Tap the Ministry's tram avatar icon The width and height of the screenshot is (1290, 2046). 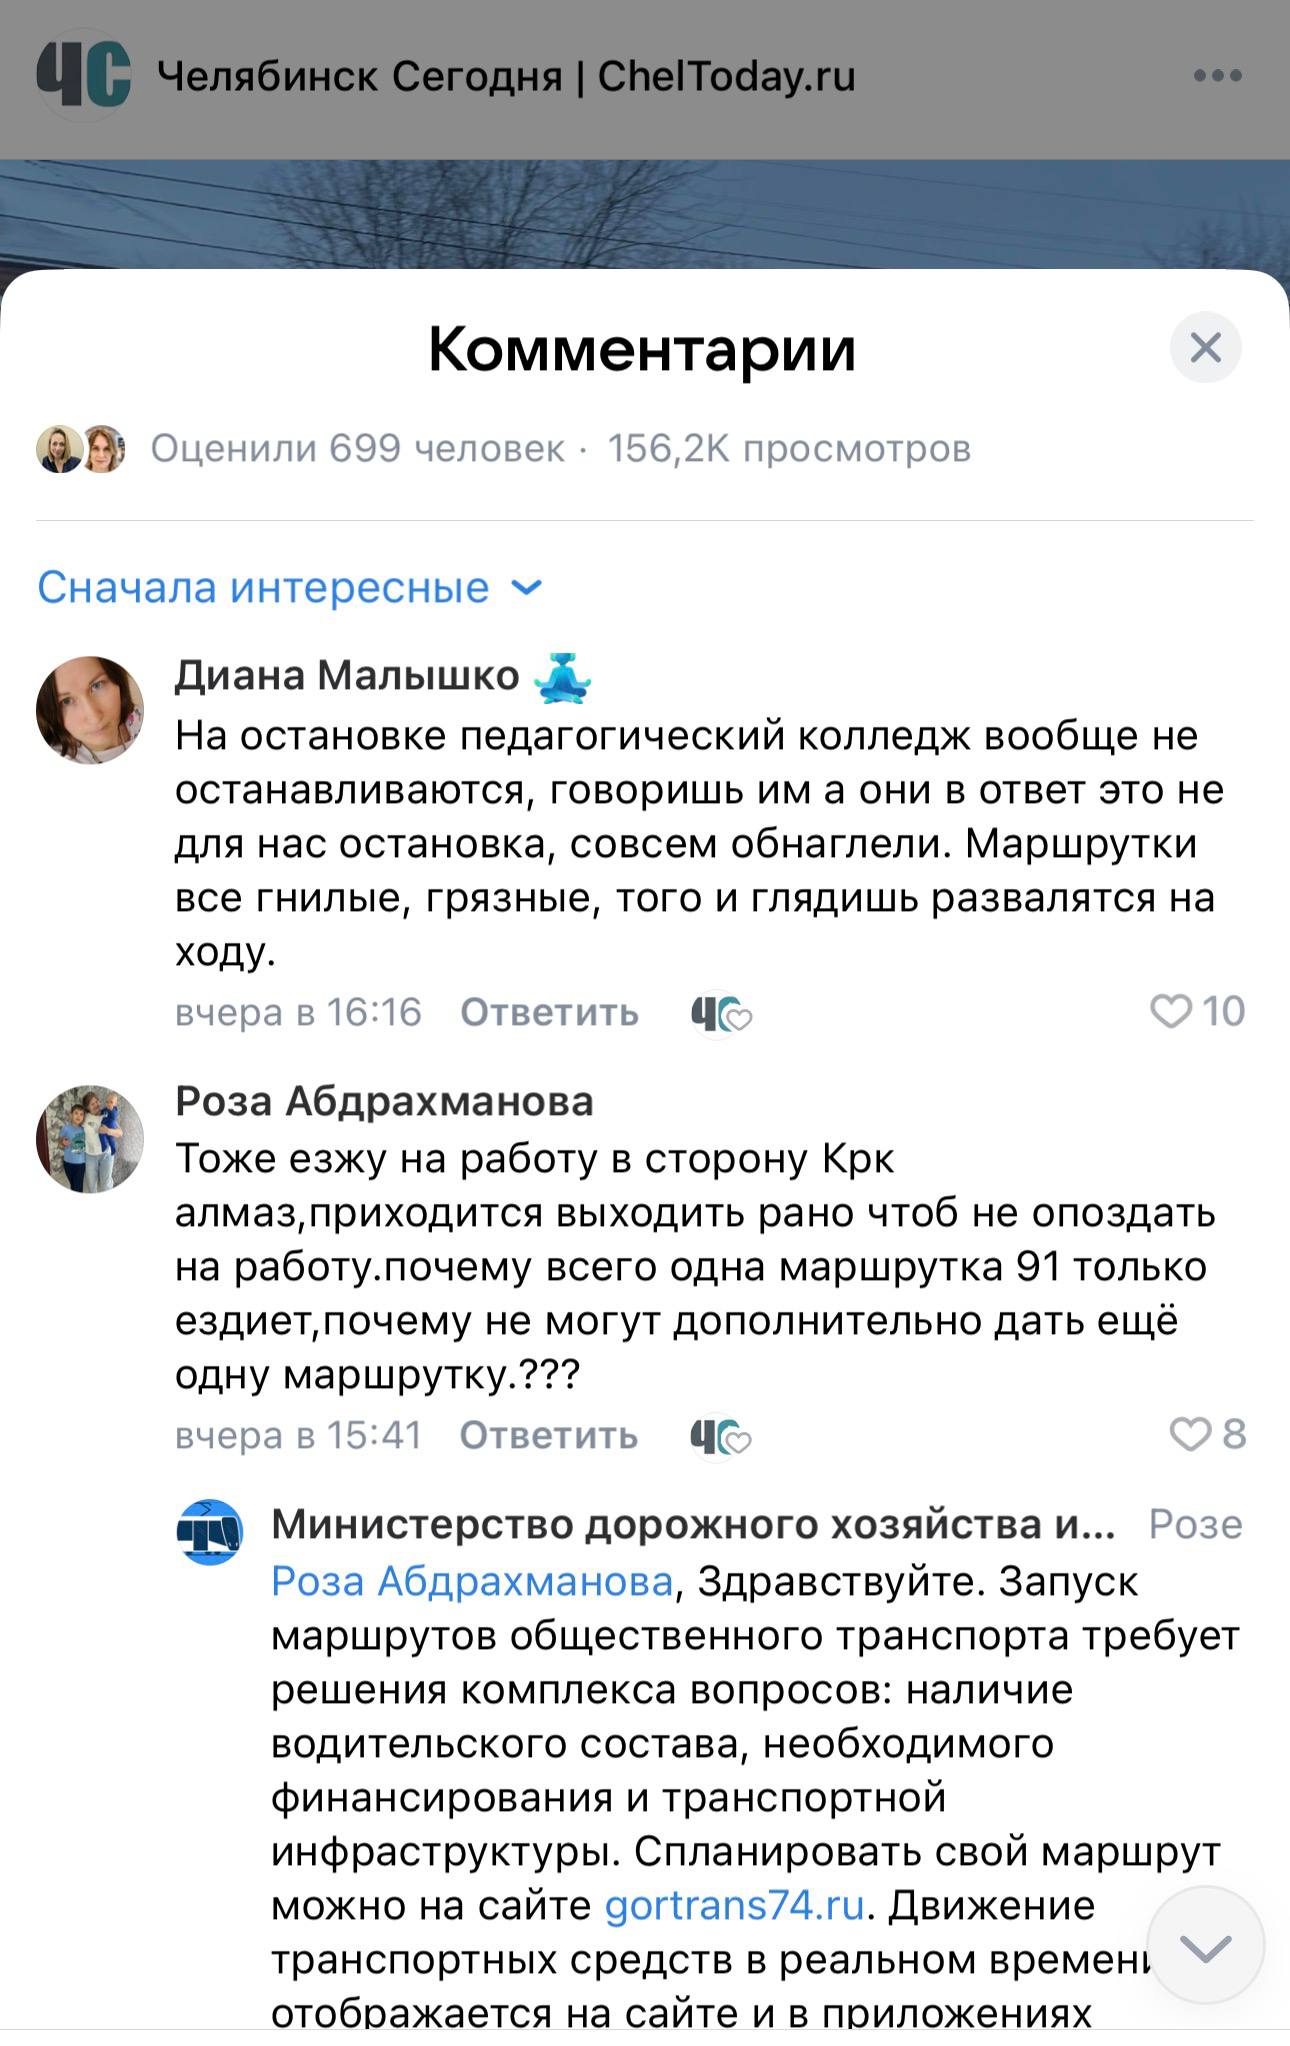tap(210, 1531)
